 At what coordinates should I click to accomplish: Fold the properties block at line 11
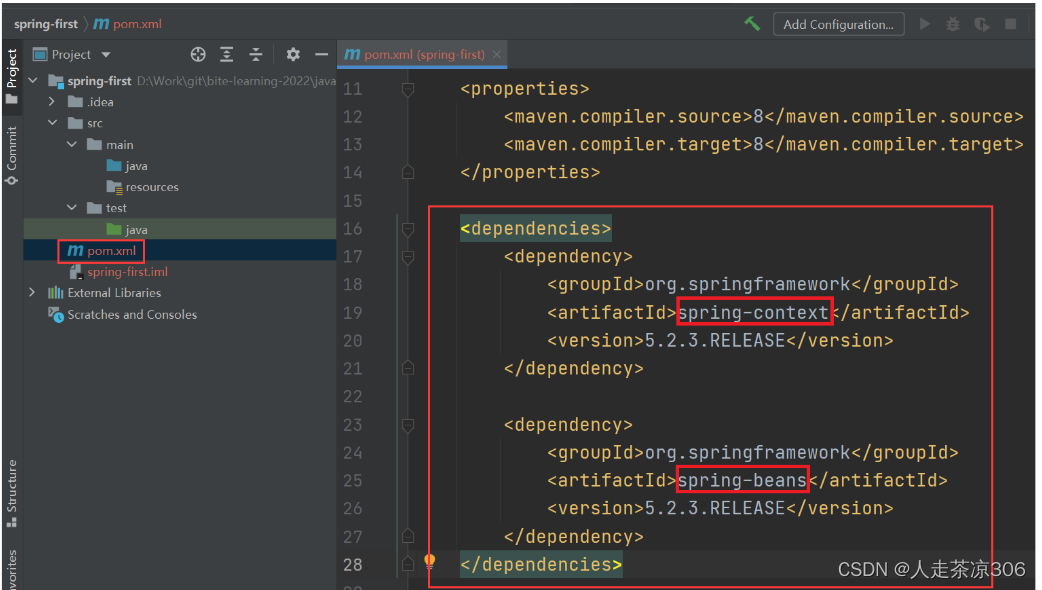click(x=408, y=89)
